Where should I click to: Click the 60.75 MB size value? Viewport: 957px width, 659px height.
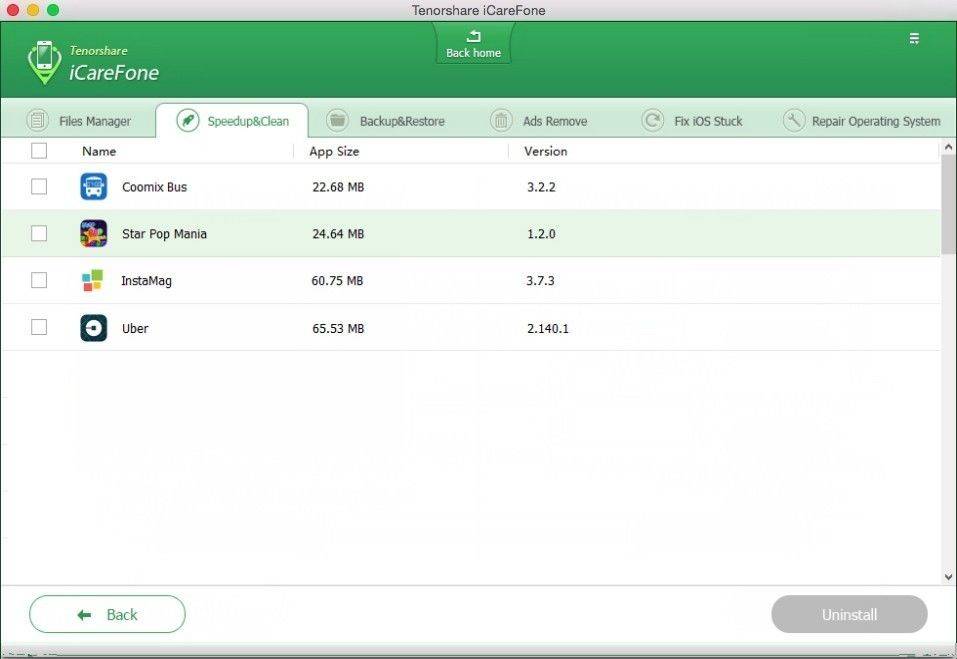coord(338,281)
